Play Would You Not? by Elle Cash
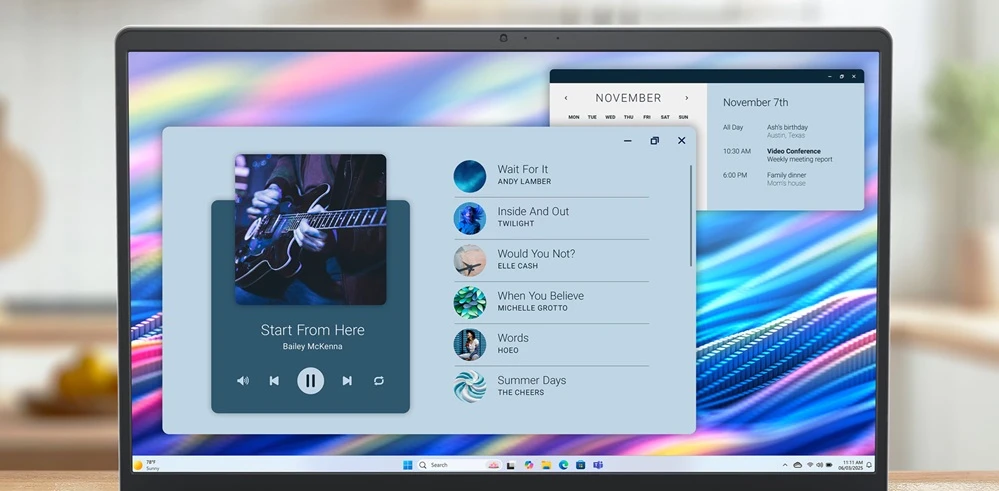This screenshot has height=491, width=999. coord(551,260)
